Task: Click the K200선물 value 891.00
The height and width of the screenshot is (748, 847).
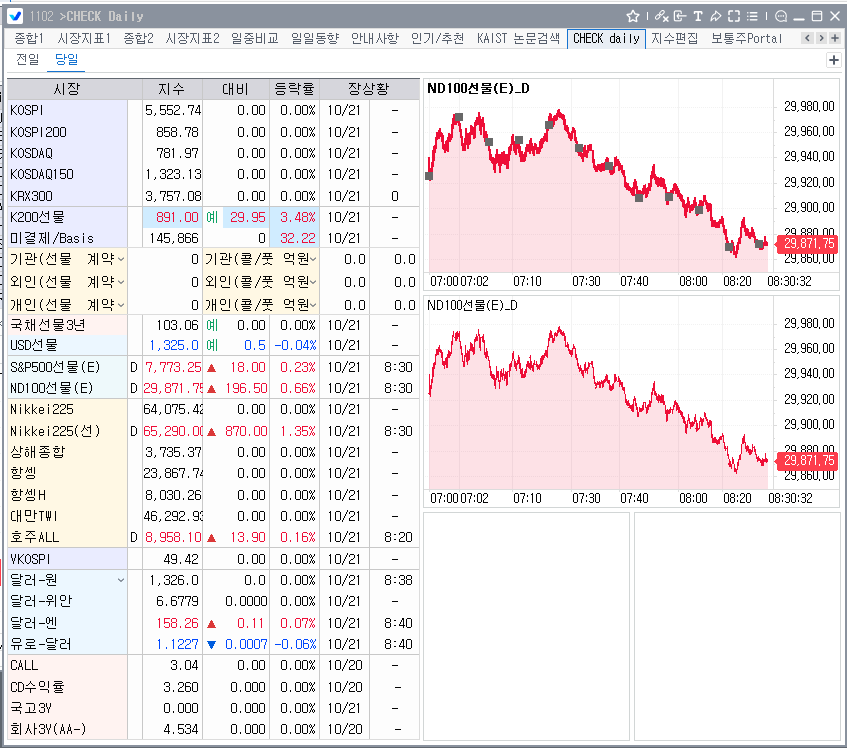Action: point(177,217)
